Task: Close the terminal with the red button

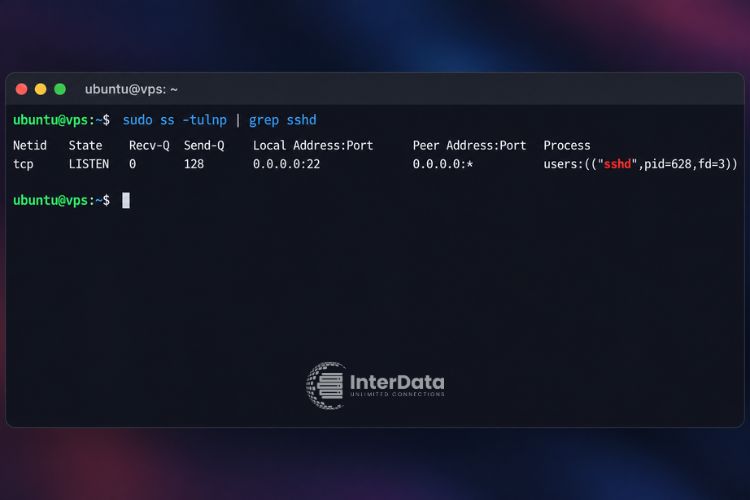Action: point(22,89)
